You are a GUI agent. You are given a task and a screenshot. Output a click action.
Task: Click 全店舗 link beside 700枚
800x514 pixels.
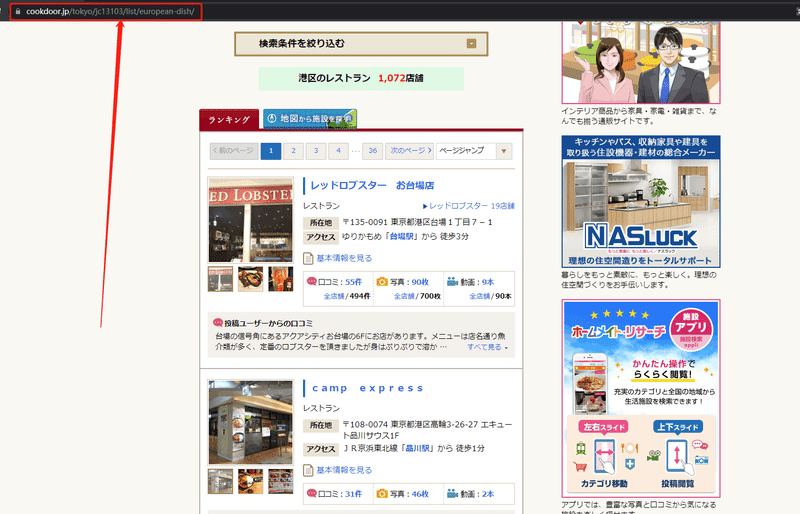pos(404,296)
